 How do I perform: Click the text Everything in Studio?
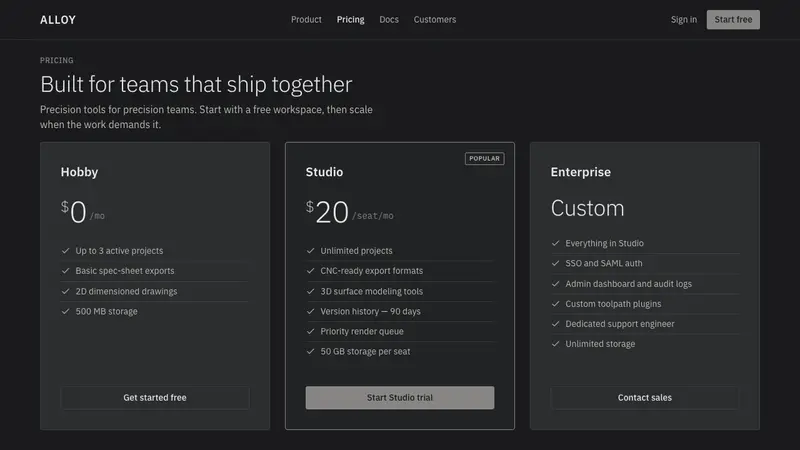pos(605,243)
